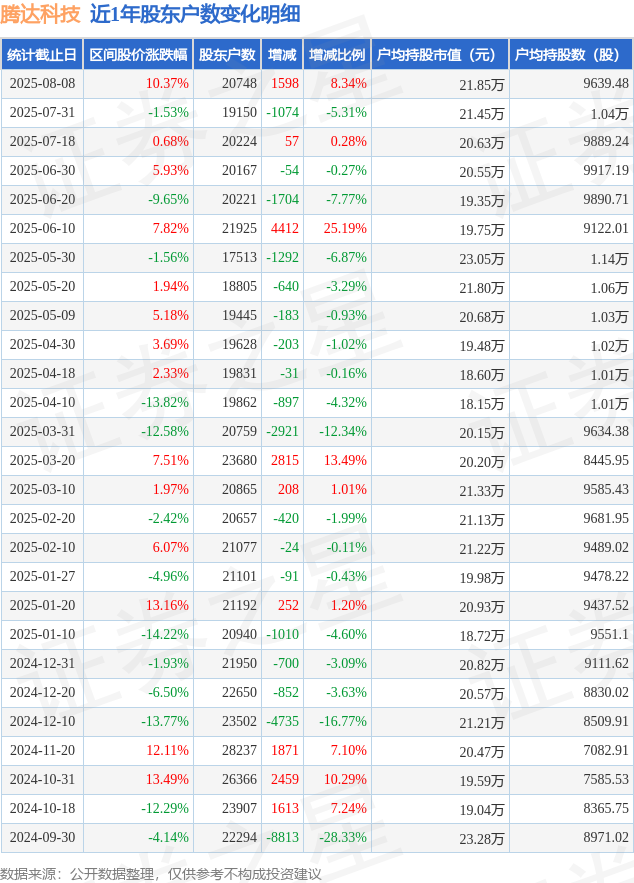Select the 户均持股市值（元）header
Viewport: 634px width, 883px height.
(440, 55)
